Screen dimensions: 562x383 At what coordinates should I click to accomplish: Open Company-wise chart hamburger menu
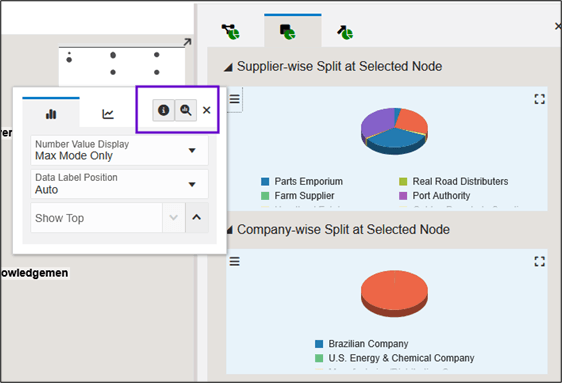234,261
